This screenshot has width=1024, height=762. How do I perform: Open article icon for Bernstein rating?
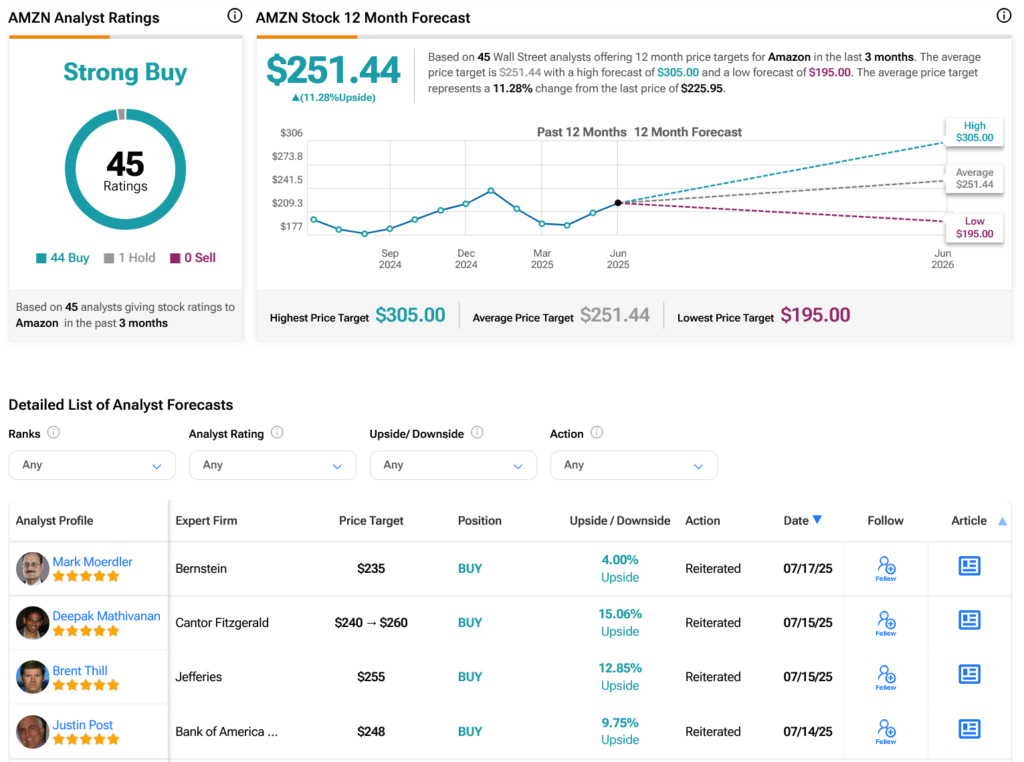click(x=969, y=566)
